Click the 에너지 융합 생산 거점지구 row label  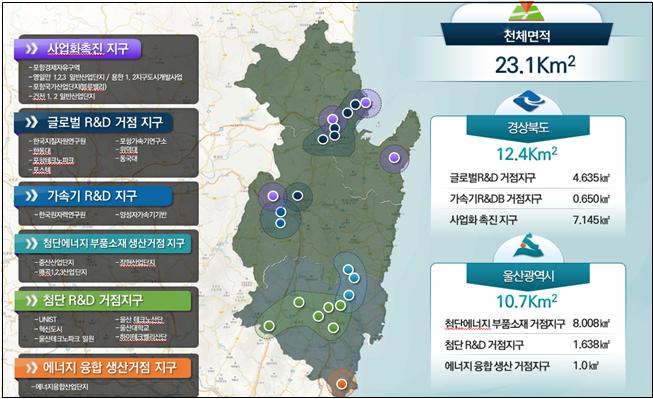[x=497, y=366]
